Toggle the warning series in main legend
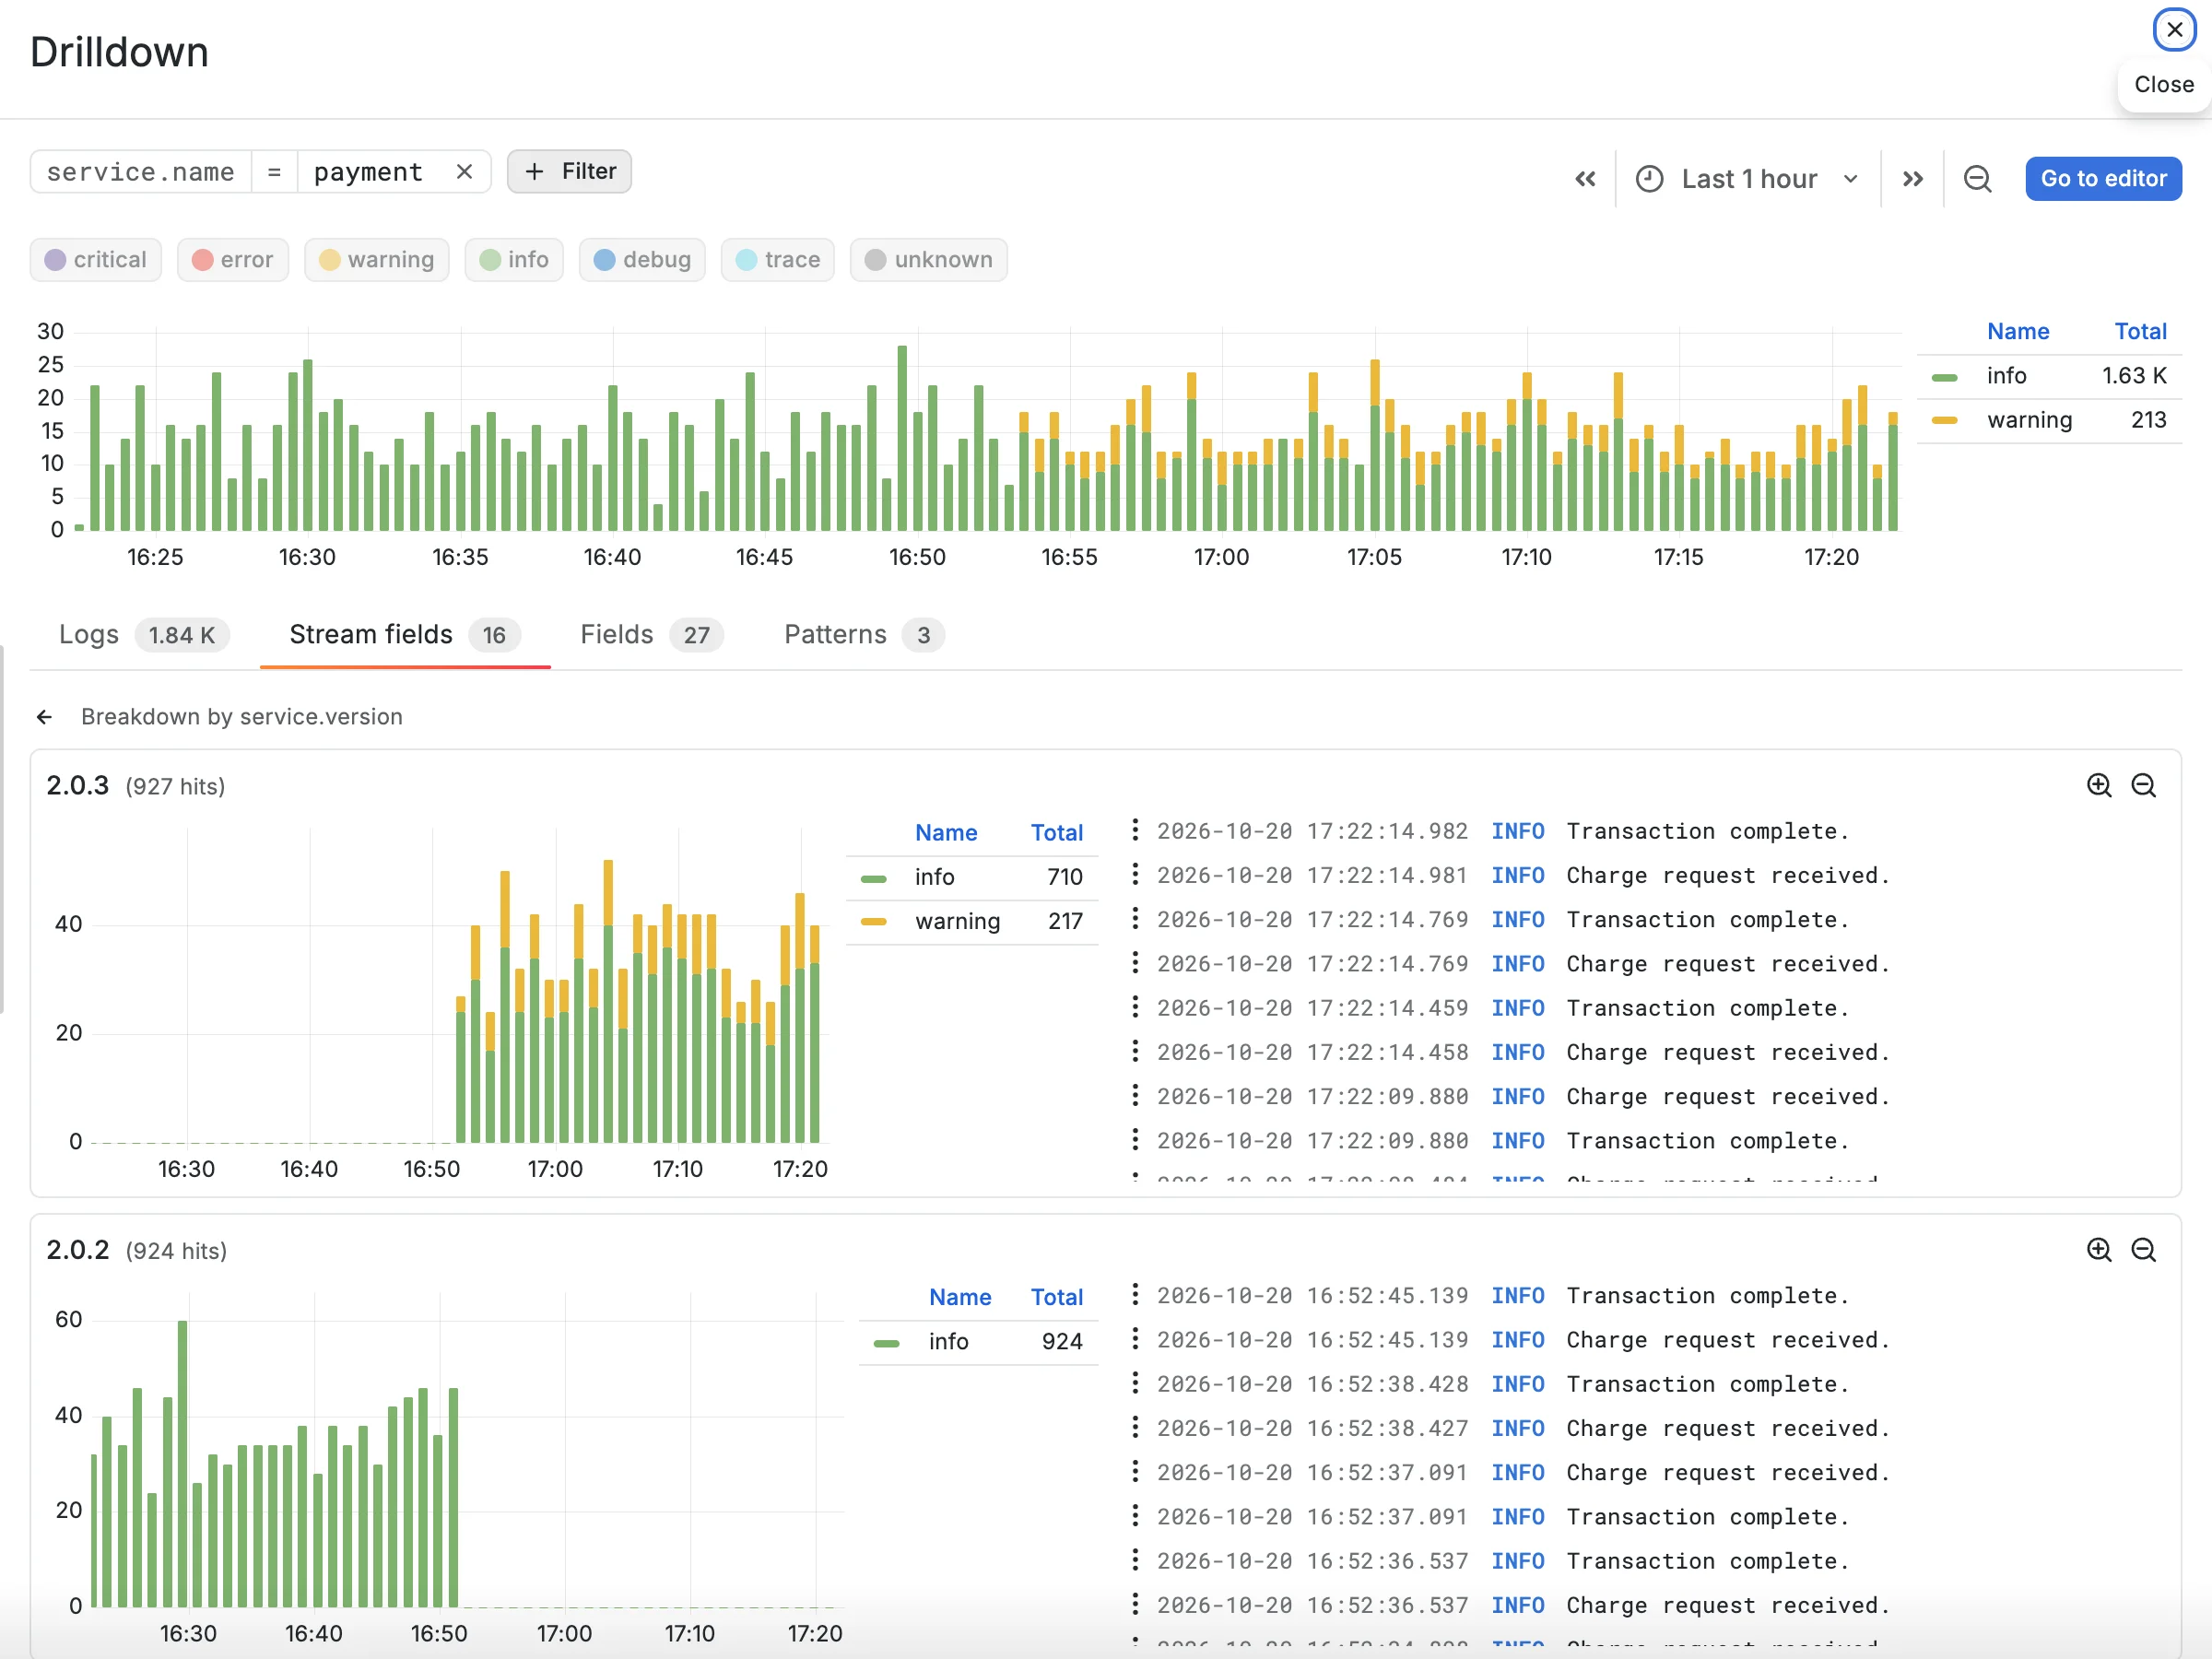Image resolution: width=2212 pixels, height=1659 pixels. pos(2049,420)
